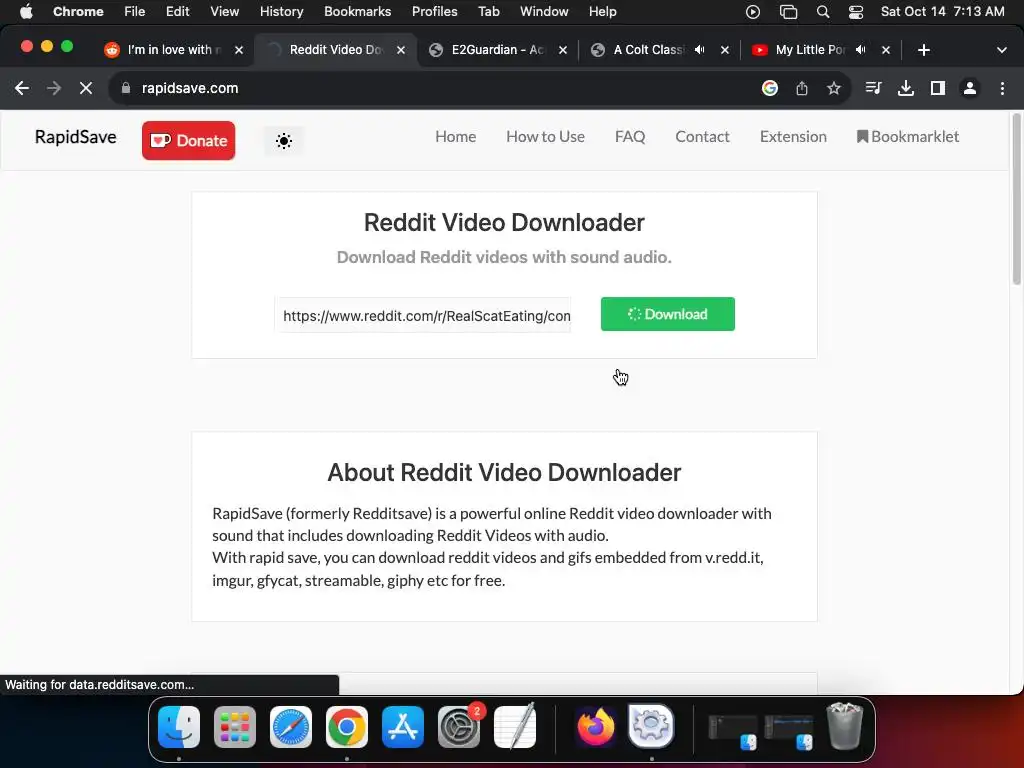Open Finder from the Dock
Viewport: 1024px width, 768px height.
click(x=179, y=727)
